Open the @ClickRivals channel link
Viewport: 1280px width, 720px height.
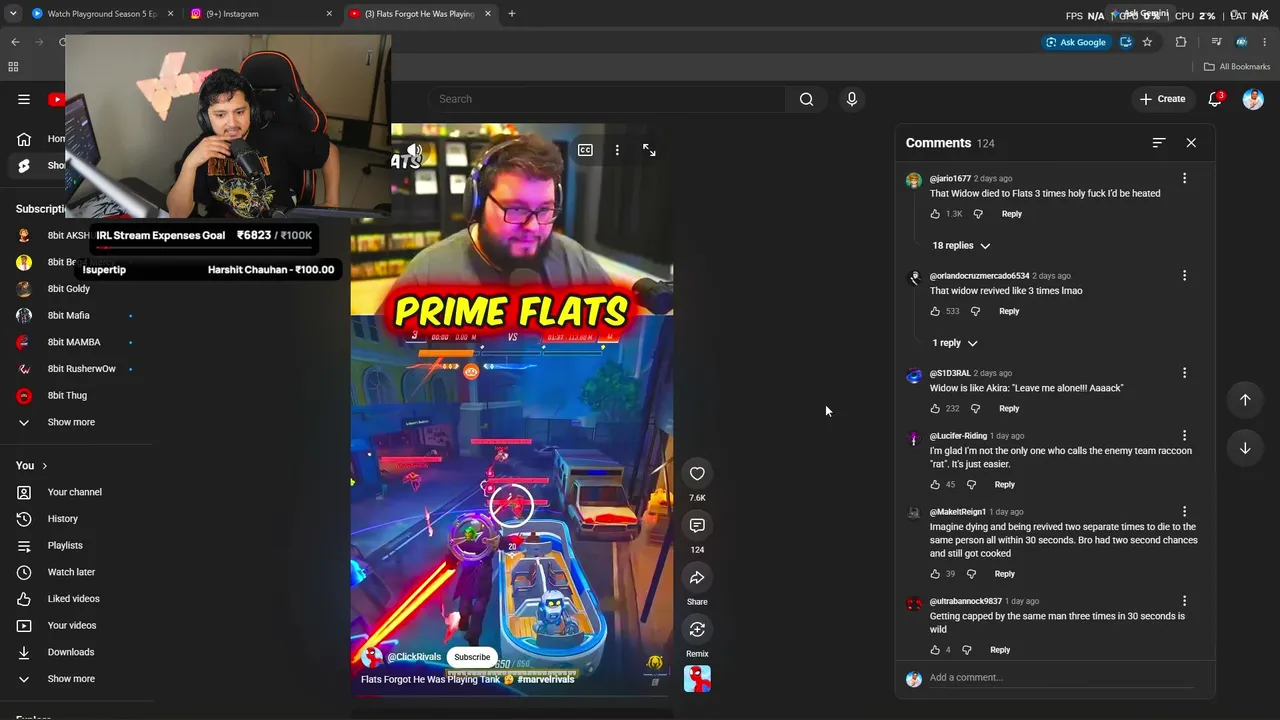coord(414,657)
